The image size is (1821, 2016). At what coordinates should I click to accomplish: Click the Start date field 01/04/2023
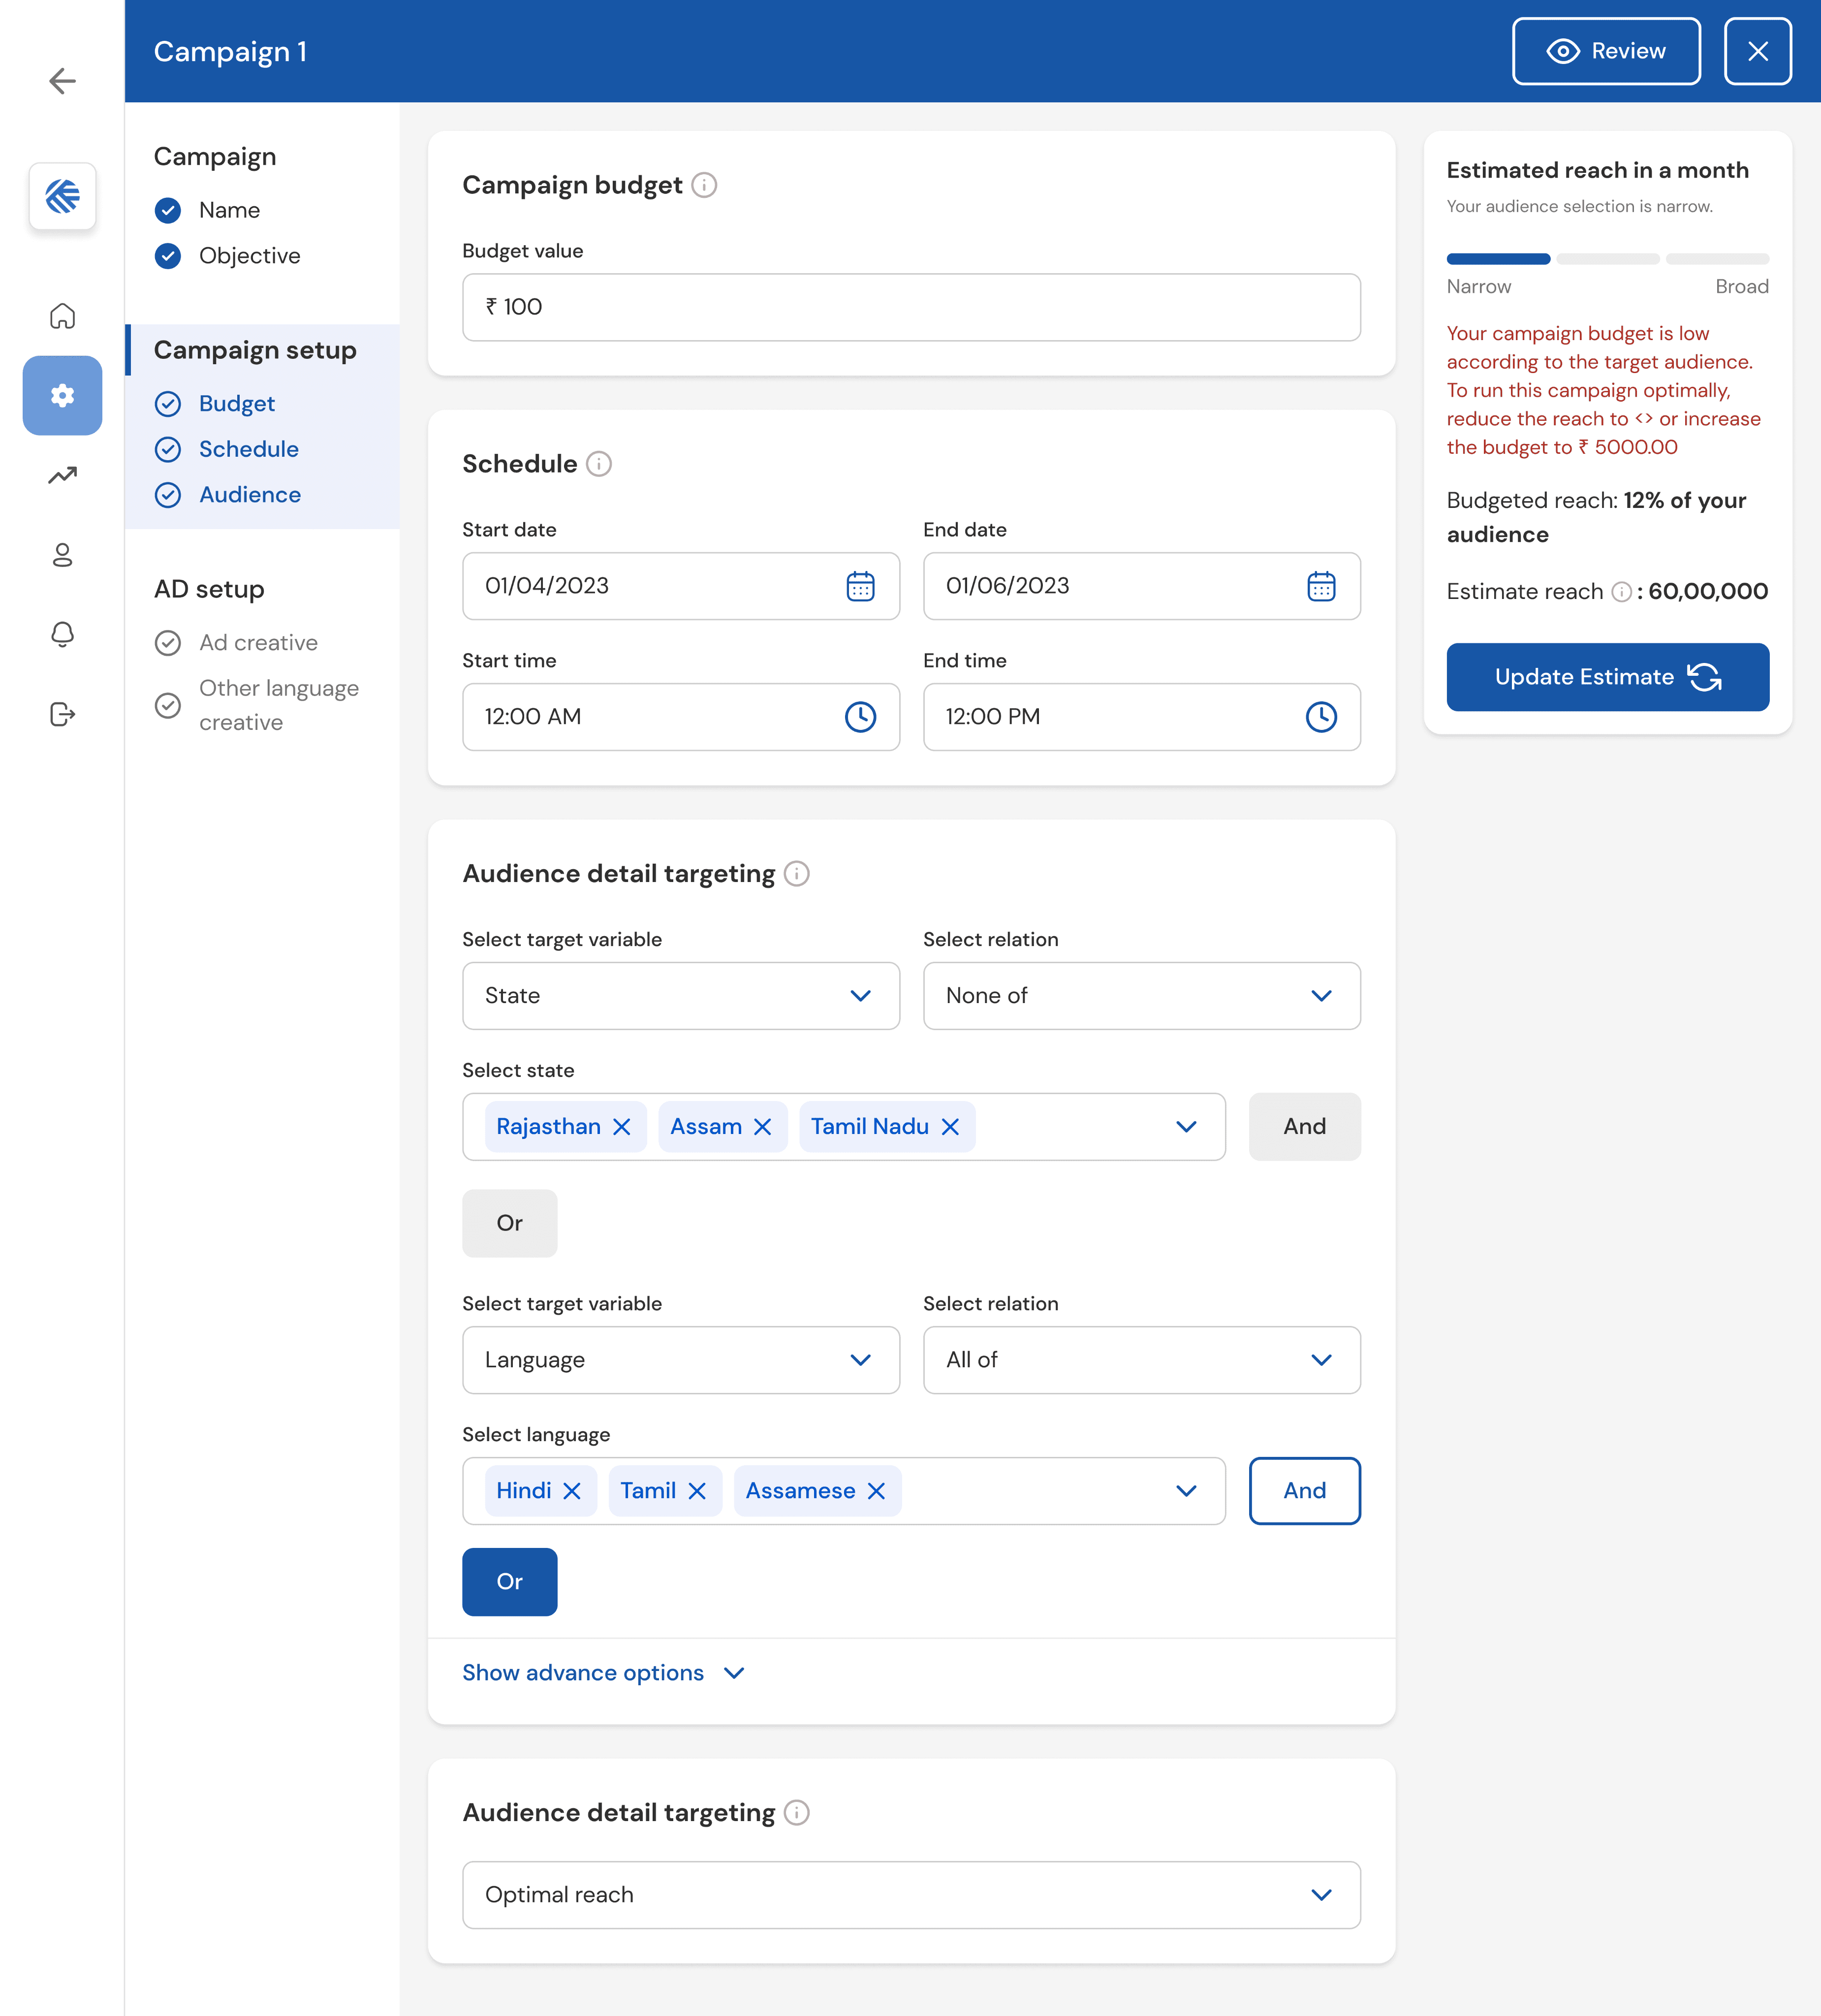(680, 586)
